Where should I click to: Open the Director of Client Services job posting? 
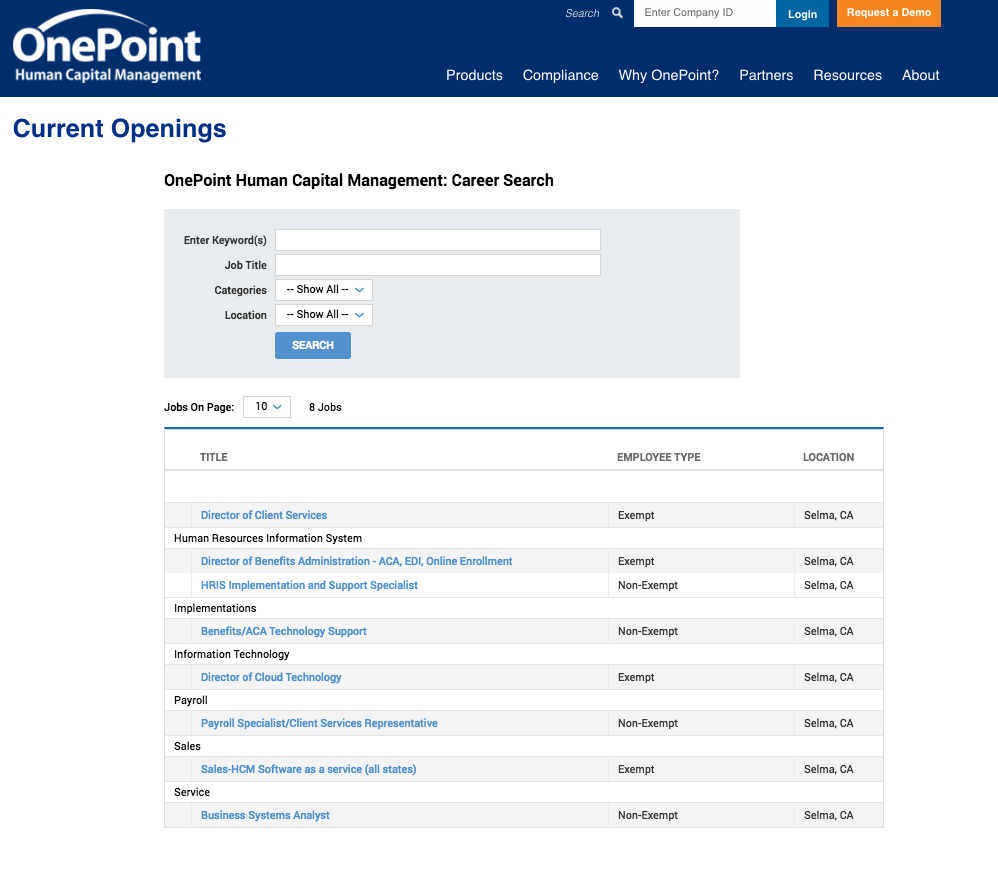click(263, 514)
